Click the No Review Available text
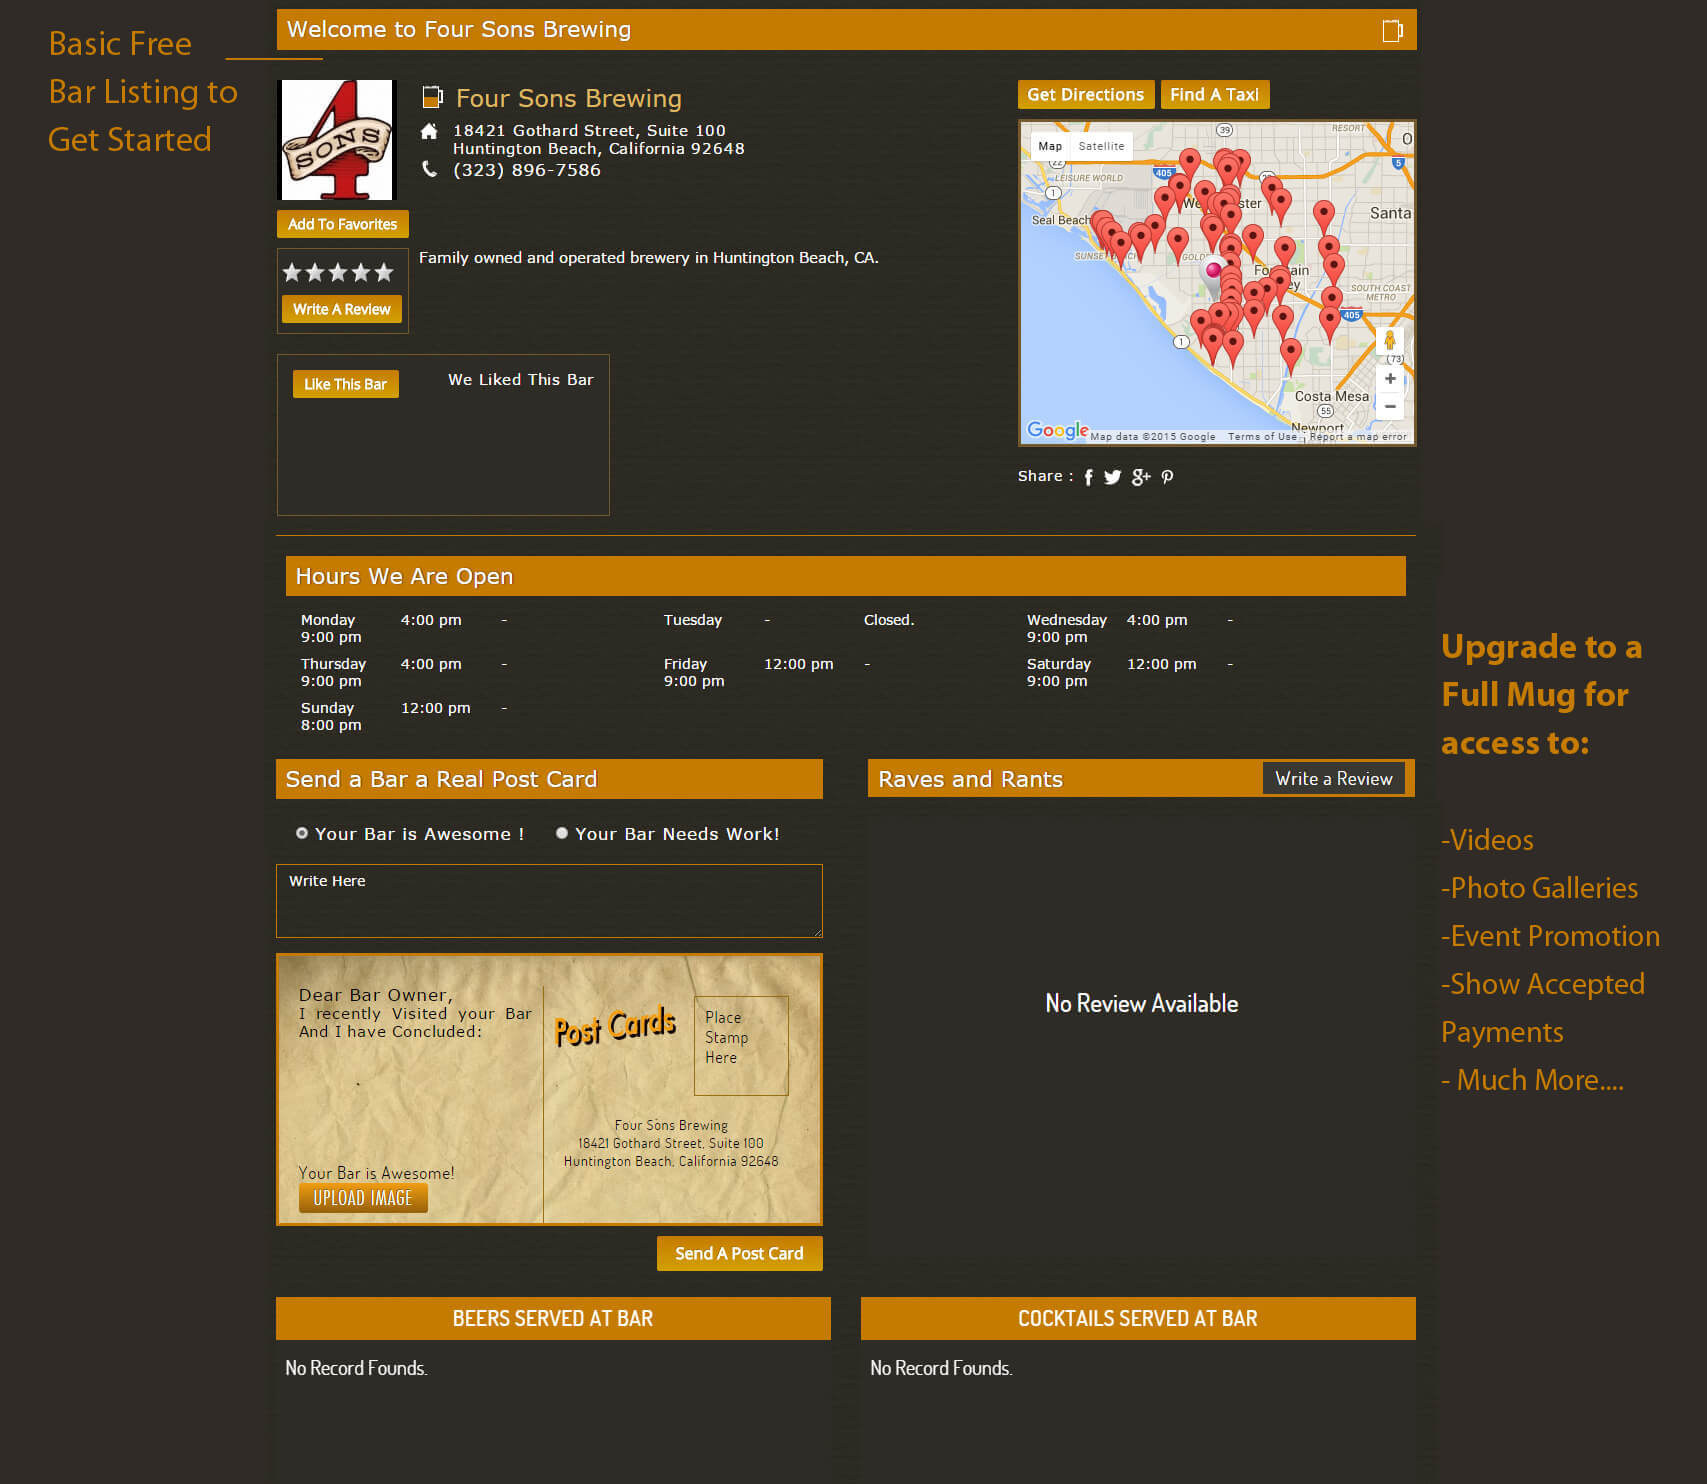Viewport: 1707px width, 1484px height. coord(1142,1003)
